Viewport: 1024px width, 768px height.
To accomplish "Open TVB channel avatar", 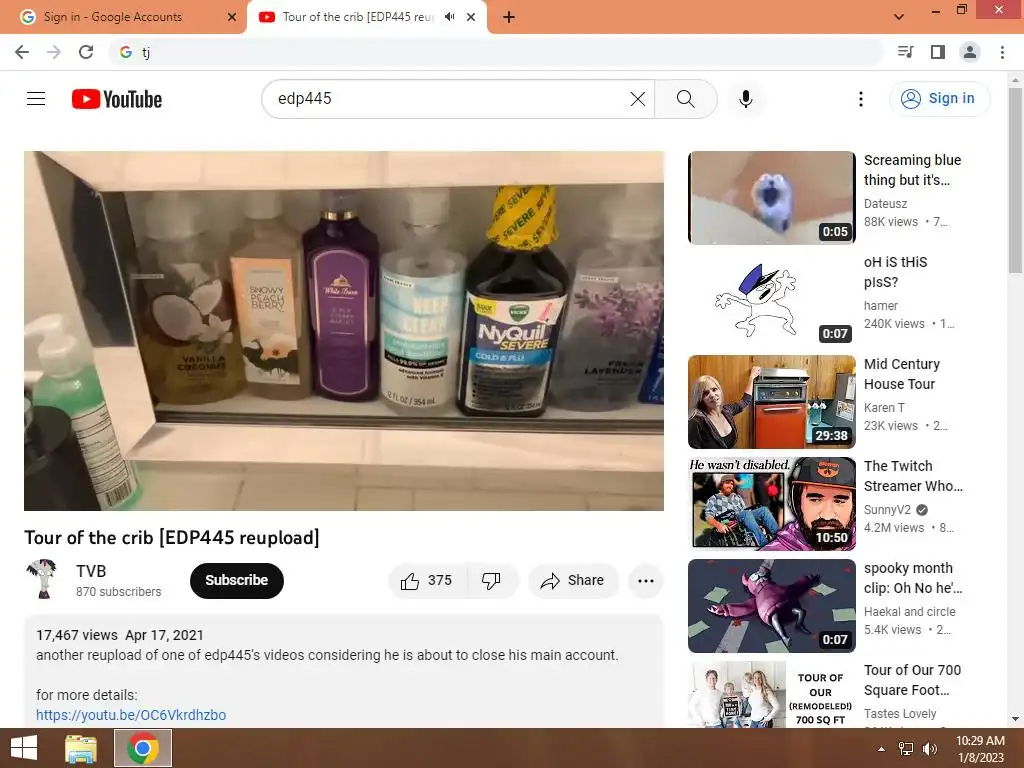I will click(x=43, y=579).
